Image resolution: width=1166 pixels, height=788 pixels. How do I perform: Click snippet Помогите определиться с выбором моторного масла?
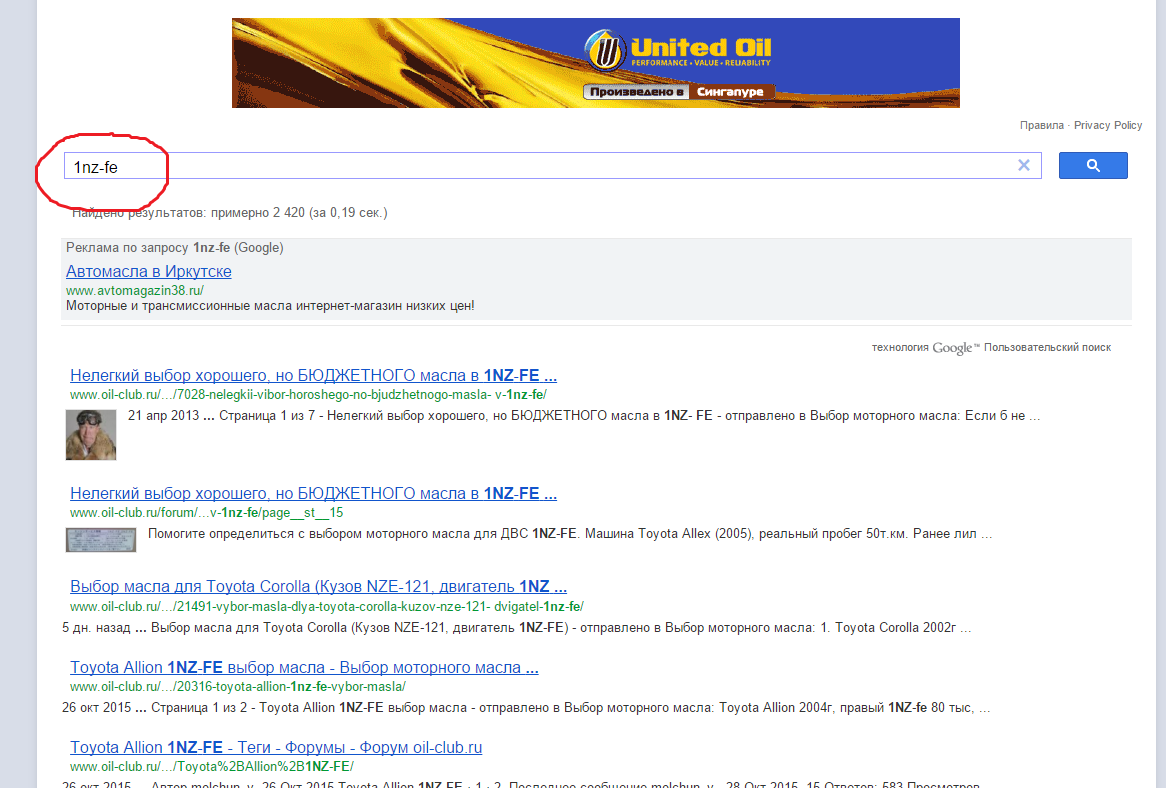click(x=570, y=534)
